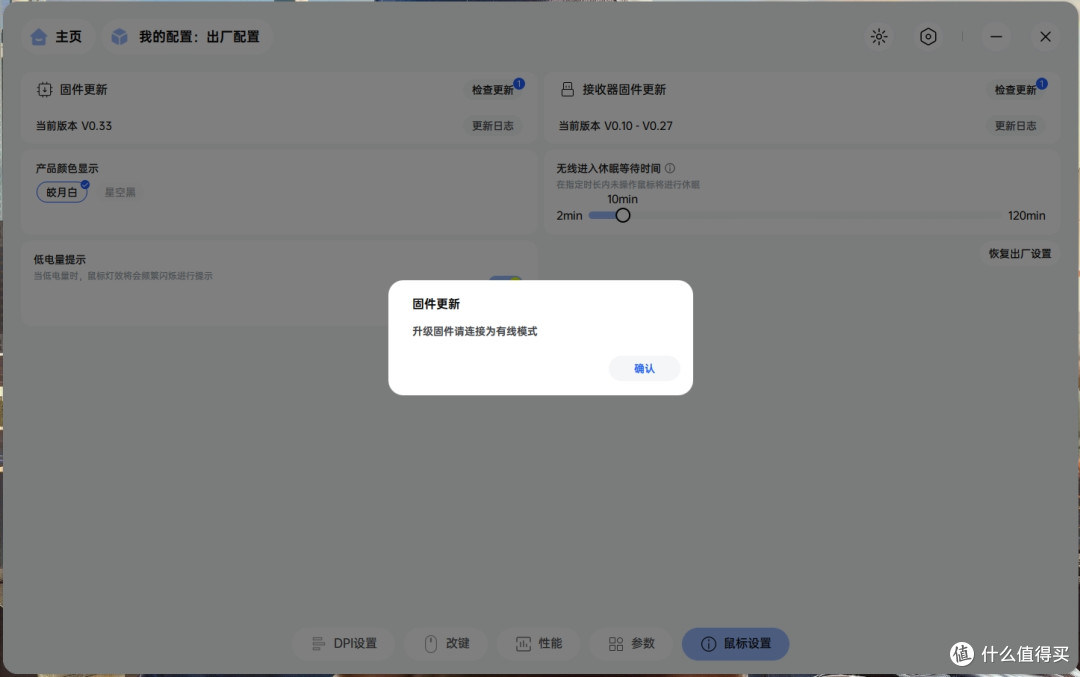Viewport: 1080px width, 677px height.
Task: Click the 10min value label above the slider
Action: pos(622,199)
